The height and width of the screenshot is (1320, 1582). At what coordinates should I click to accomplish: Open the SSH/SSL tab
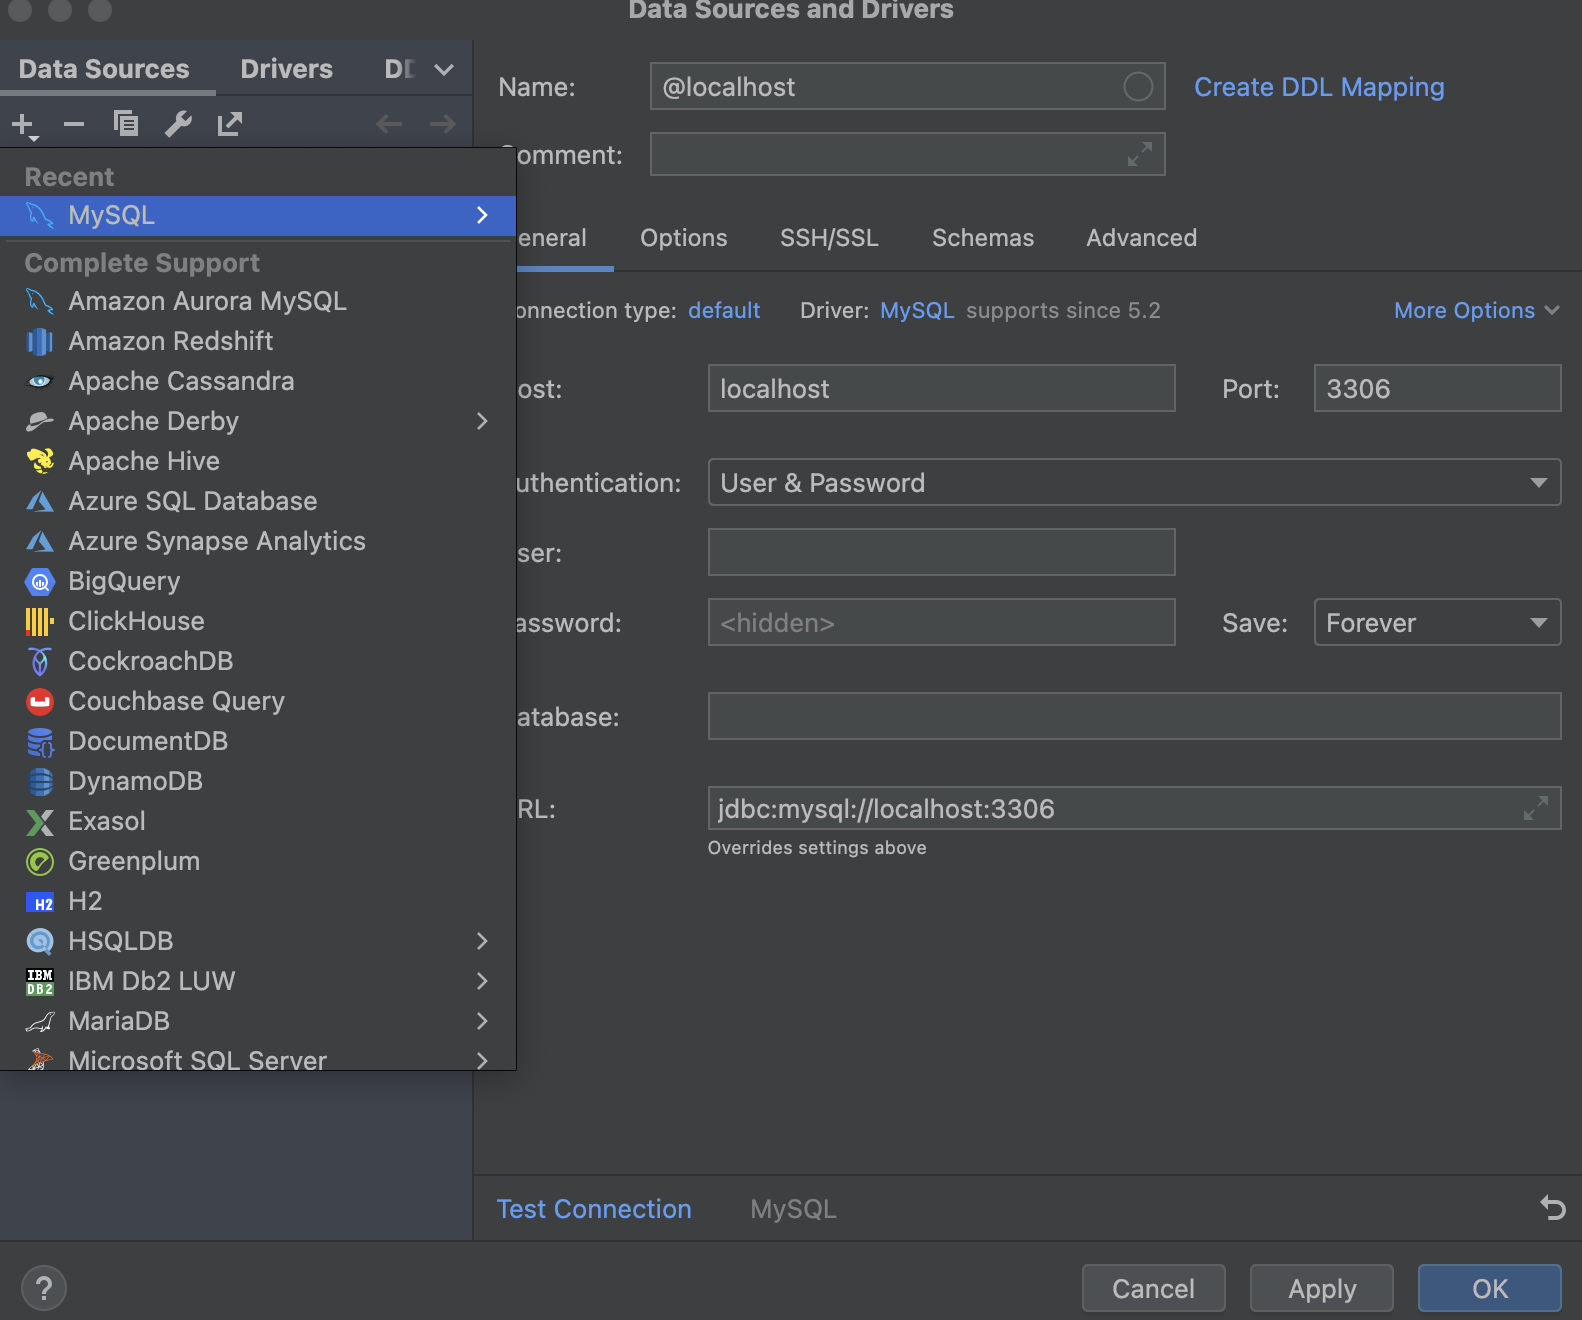pos(829,238)
